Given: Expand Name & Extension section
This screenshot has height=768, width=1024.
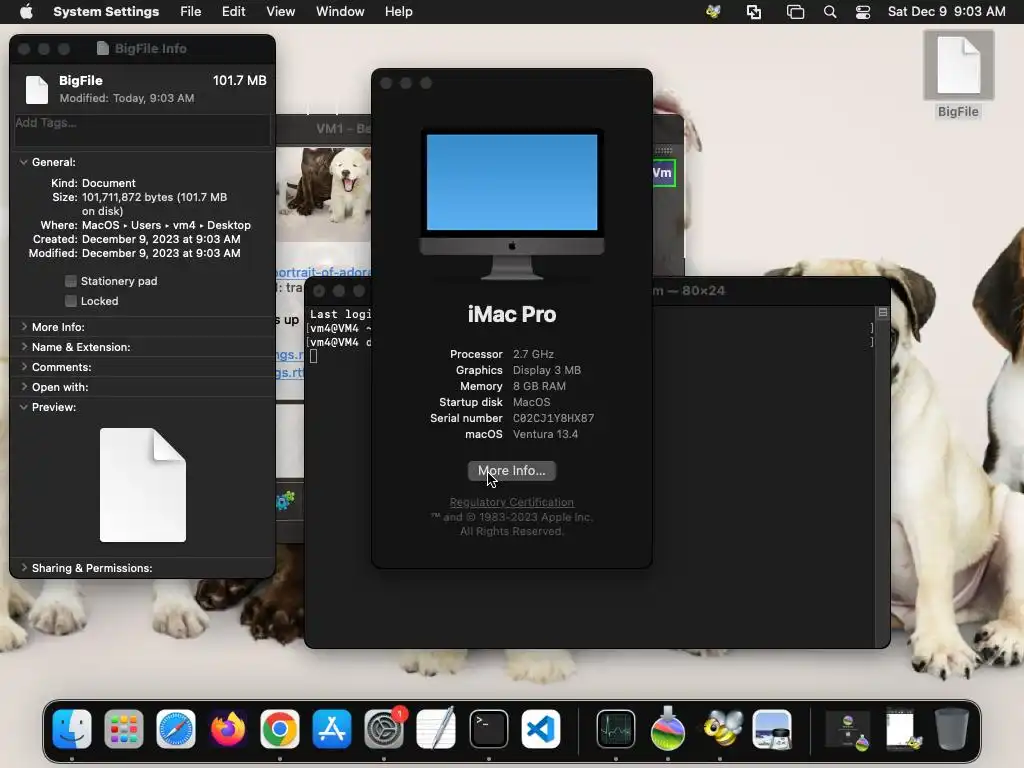Looking at the screenshot, I should tap(24, 347).
